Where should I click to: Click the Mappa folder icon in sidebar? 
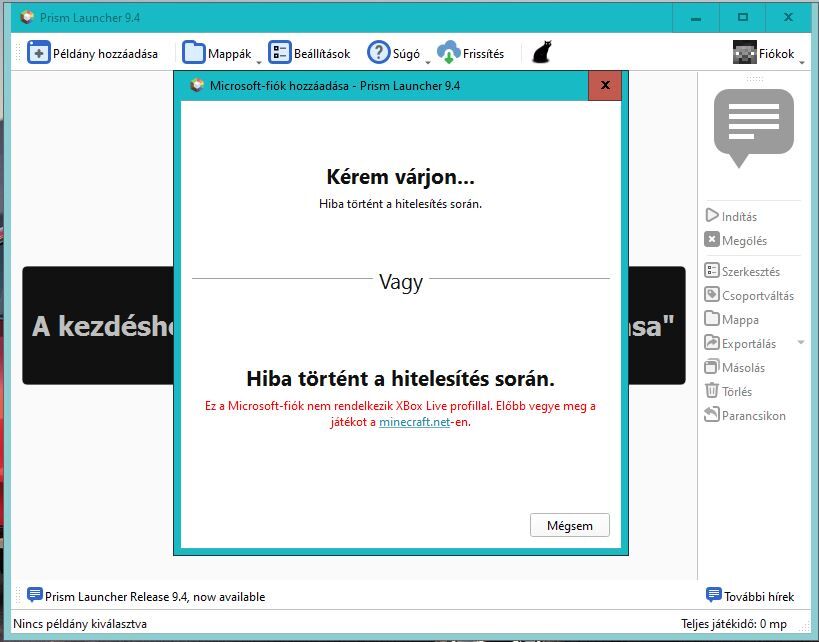[x=711, y=318]
